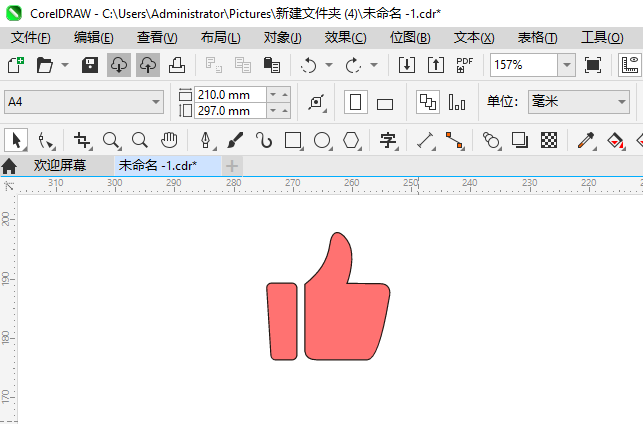Select the Zoom tool with flyout
Screen dimensions: 643x424
click(112, 141)
